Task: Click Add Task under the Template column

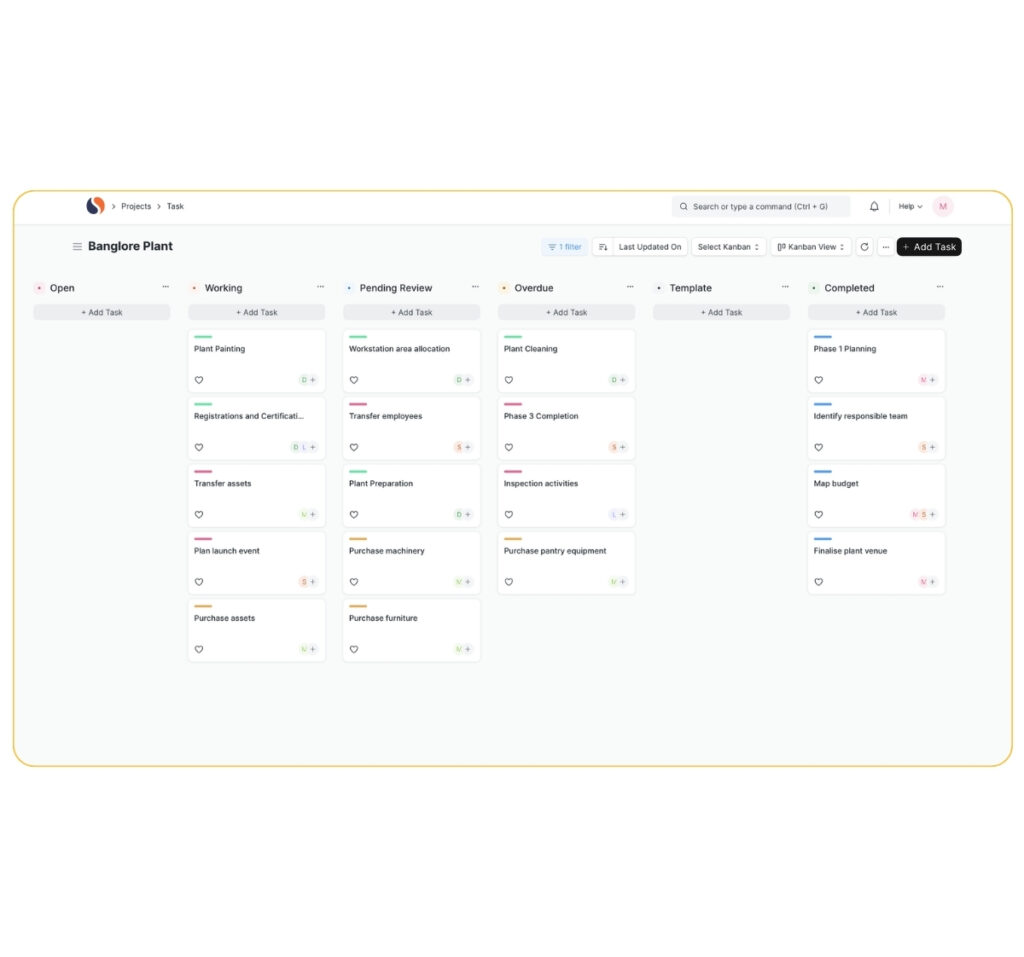Action: [x=721, y=312]
